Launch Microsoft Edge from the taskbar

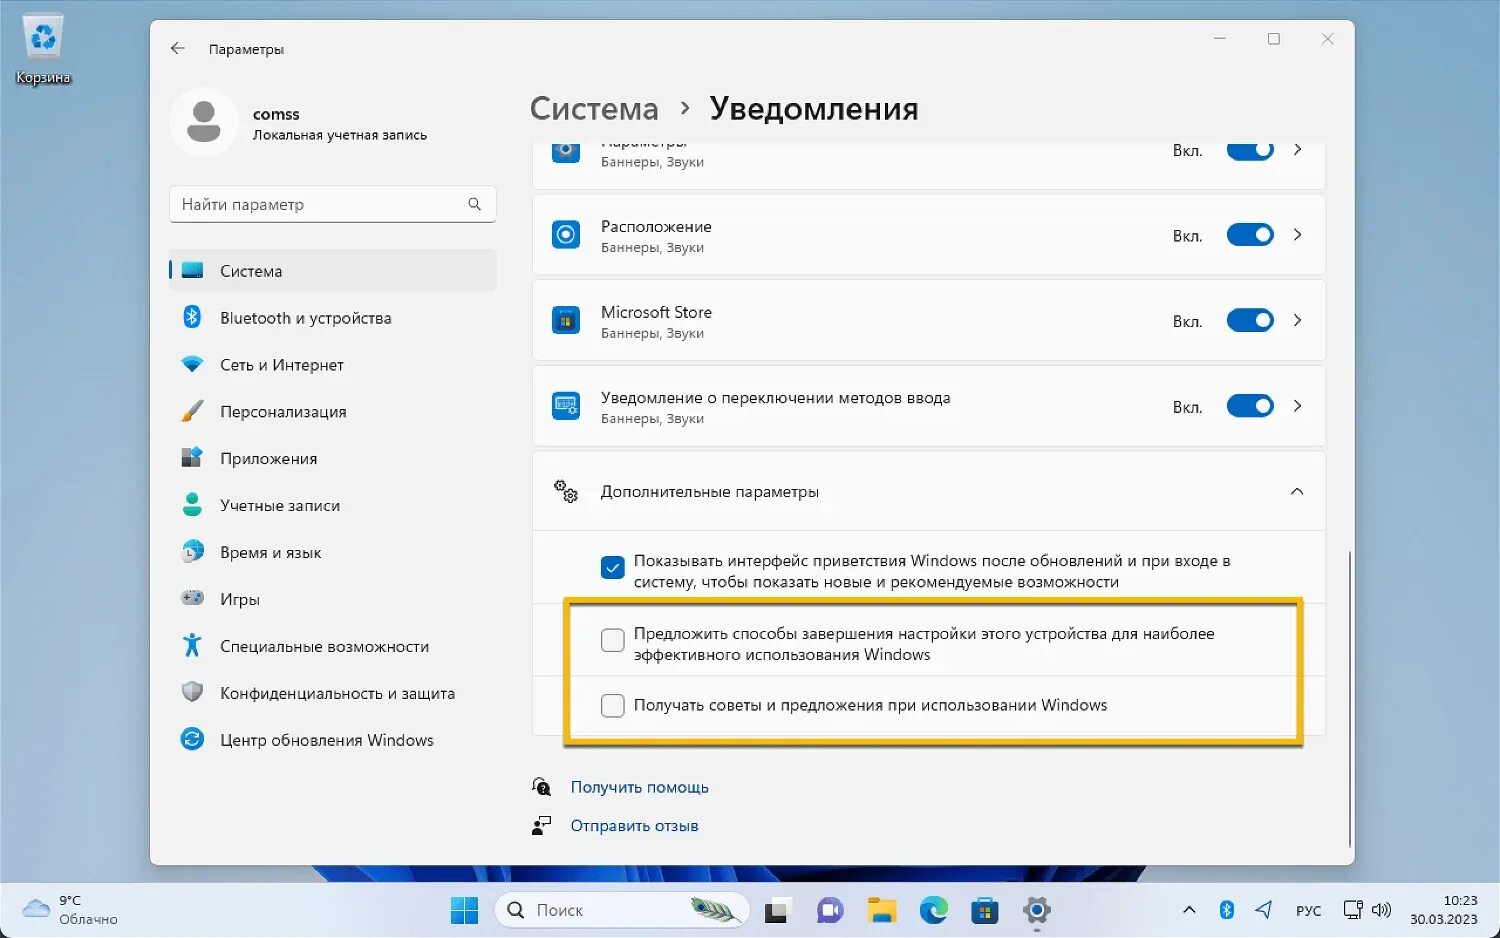coord(934,910)
